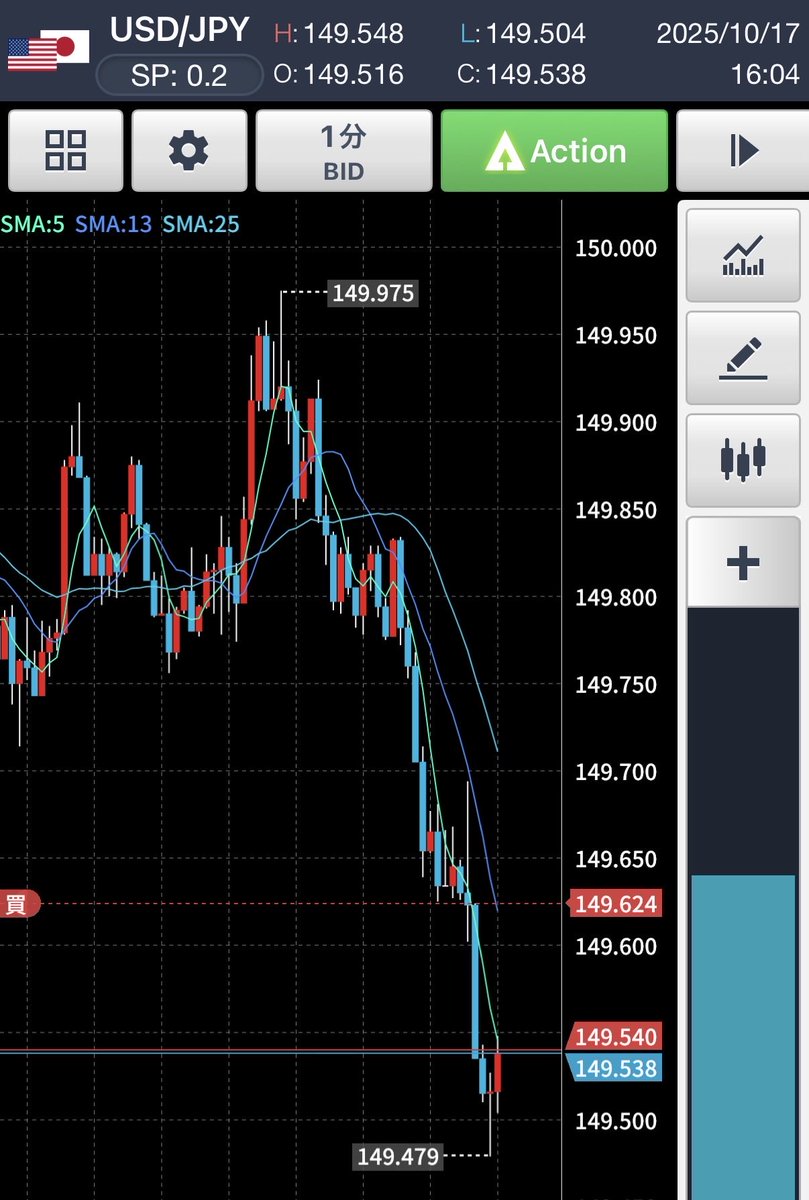
Task: Open chart settings gear icon
Action: (189, 151)
